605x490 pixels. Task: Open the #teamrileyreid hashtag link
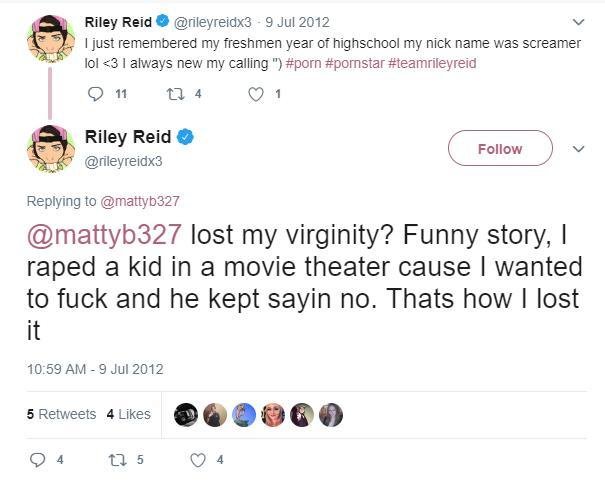click(x=432, y=63)
